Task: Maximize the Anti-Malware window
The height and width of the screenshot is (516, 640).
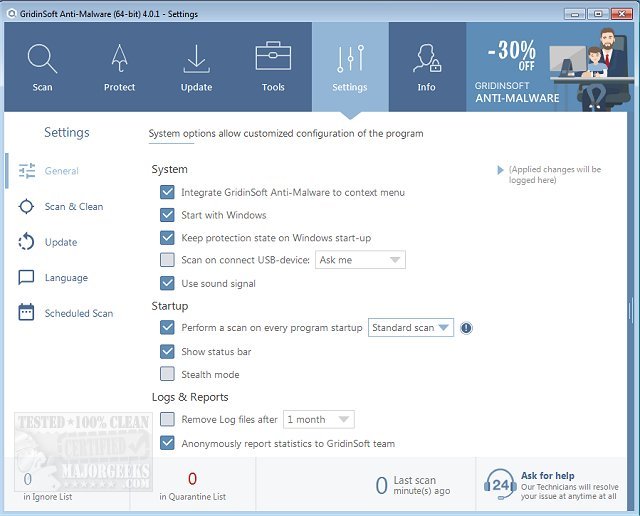Action: [598, 14]
